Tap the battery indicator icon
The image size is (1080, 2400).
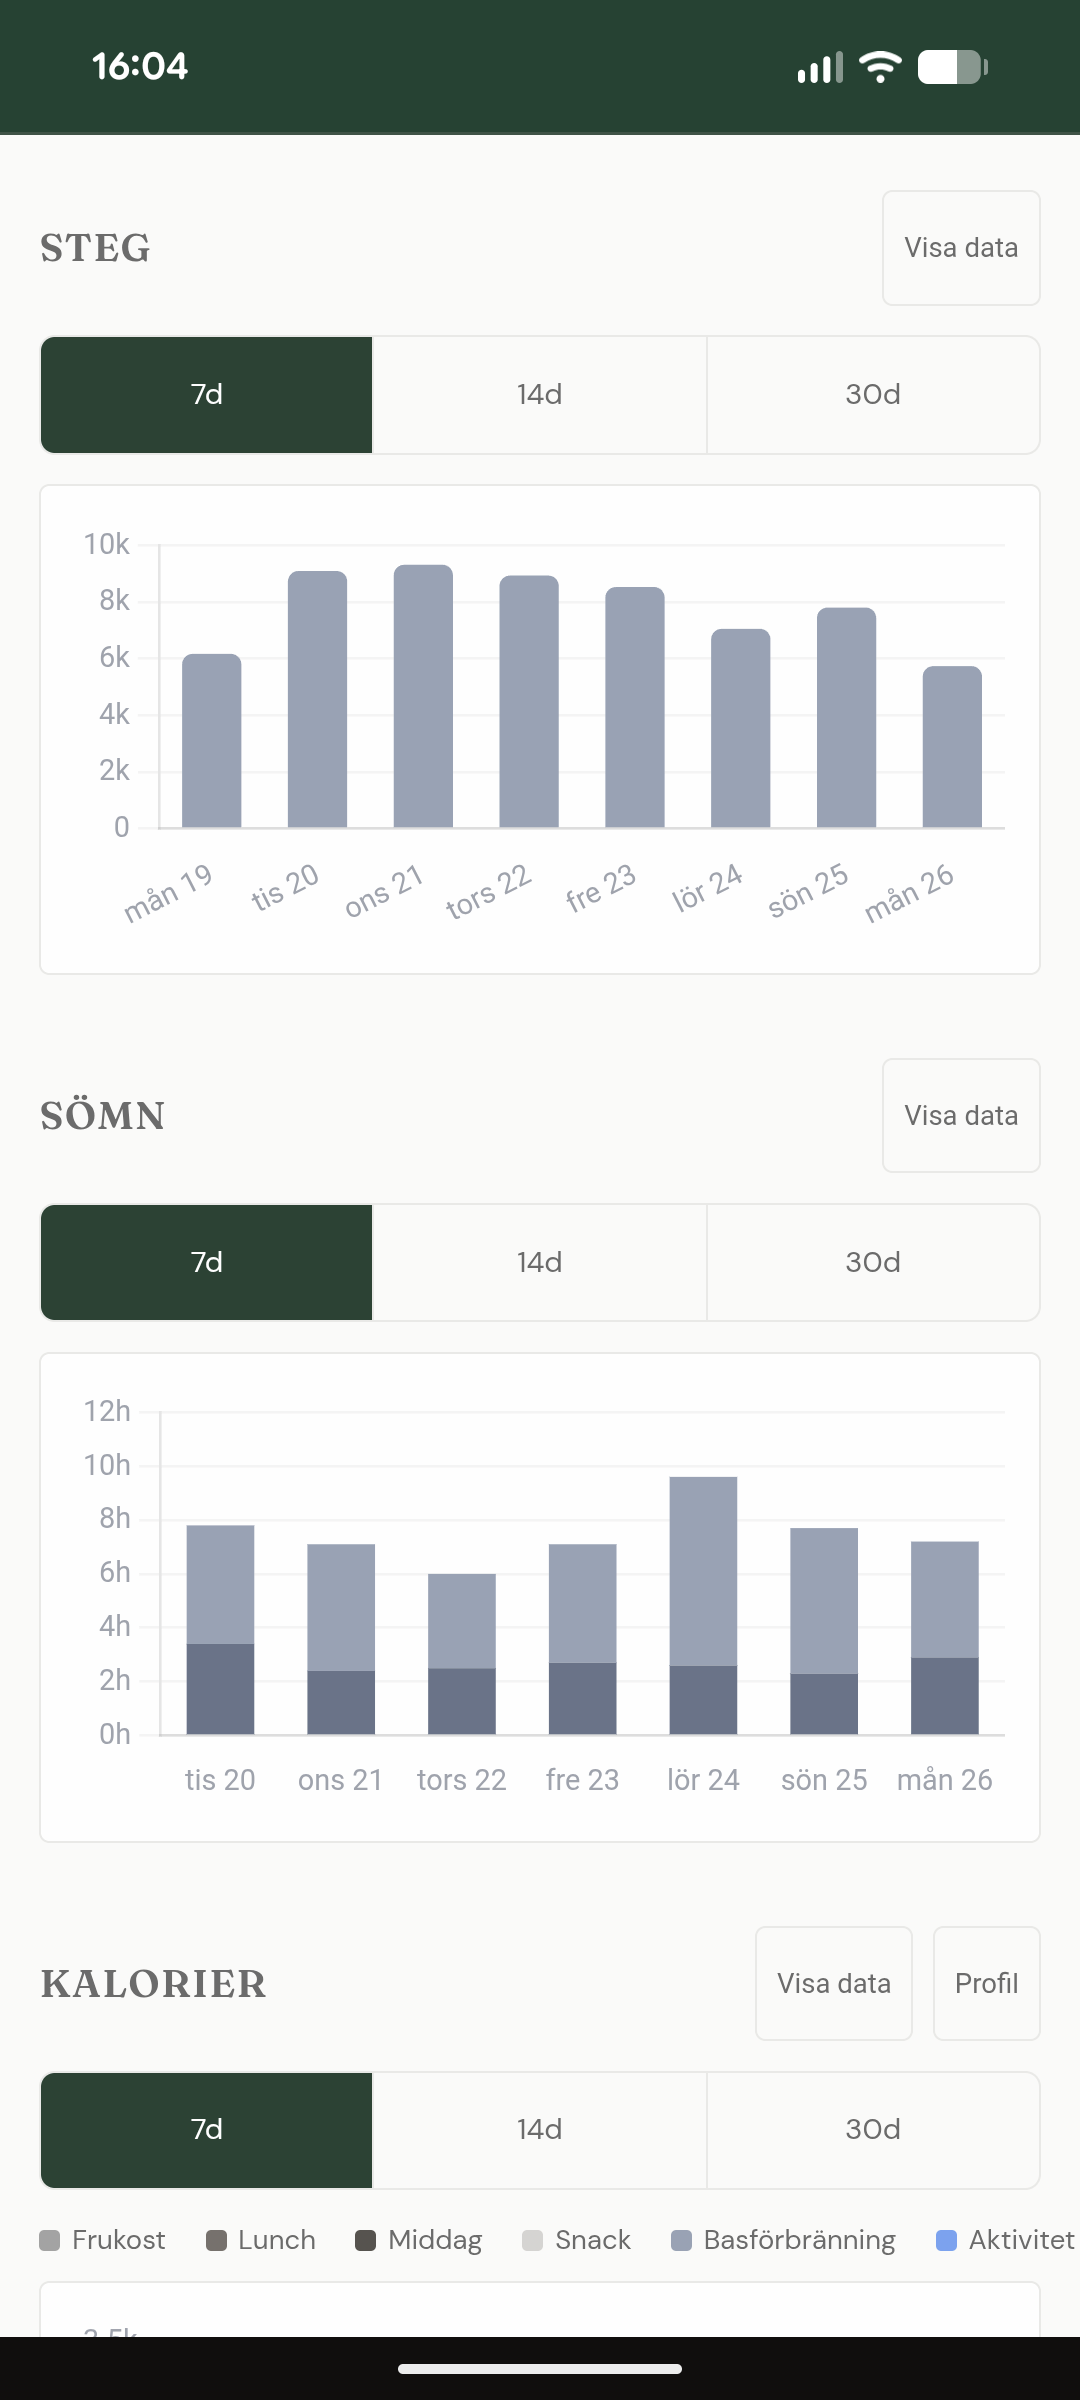[952, 67]
